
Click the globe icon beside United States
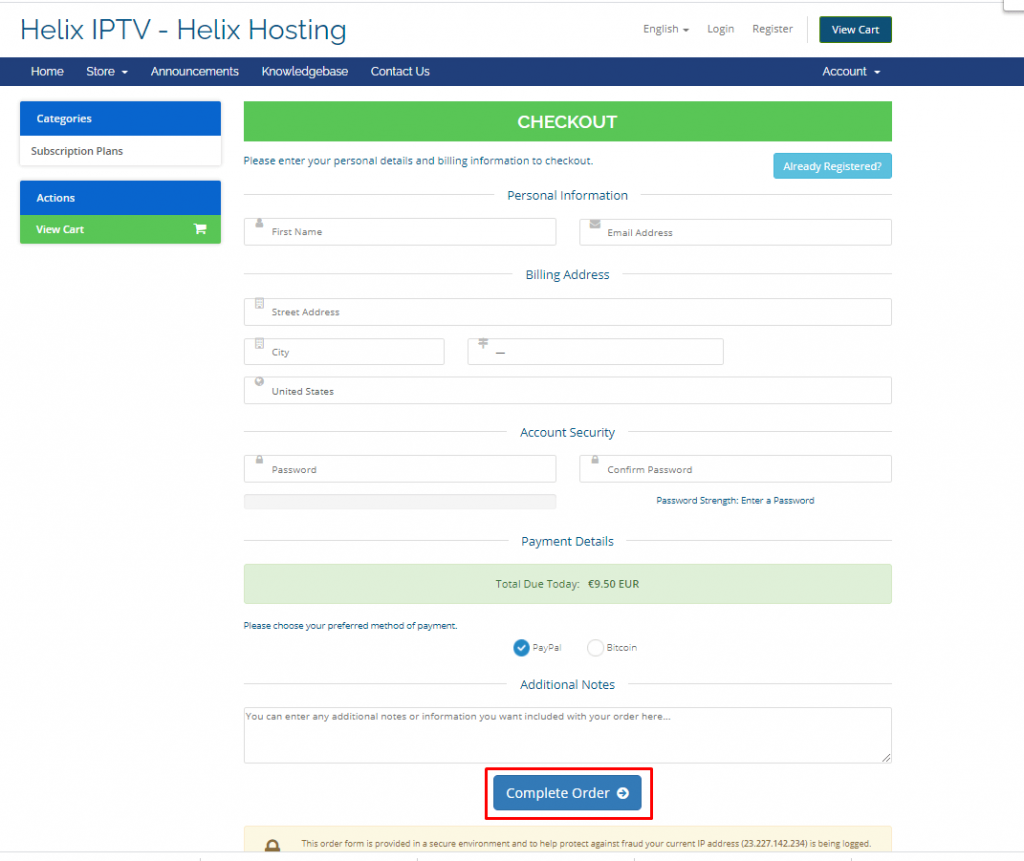coord(259,382)
